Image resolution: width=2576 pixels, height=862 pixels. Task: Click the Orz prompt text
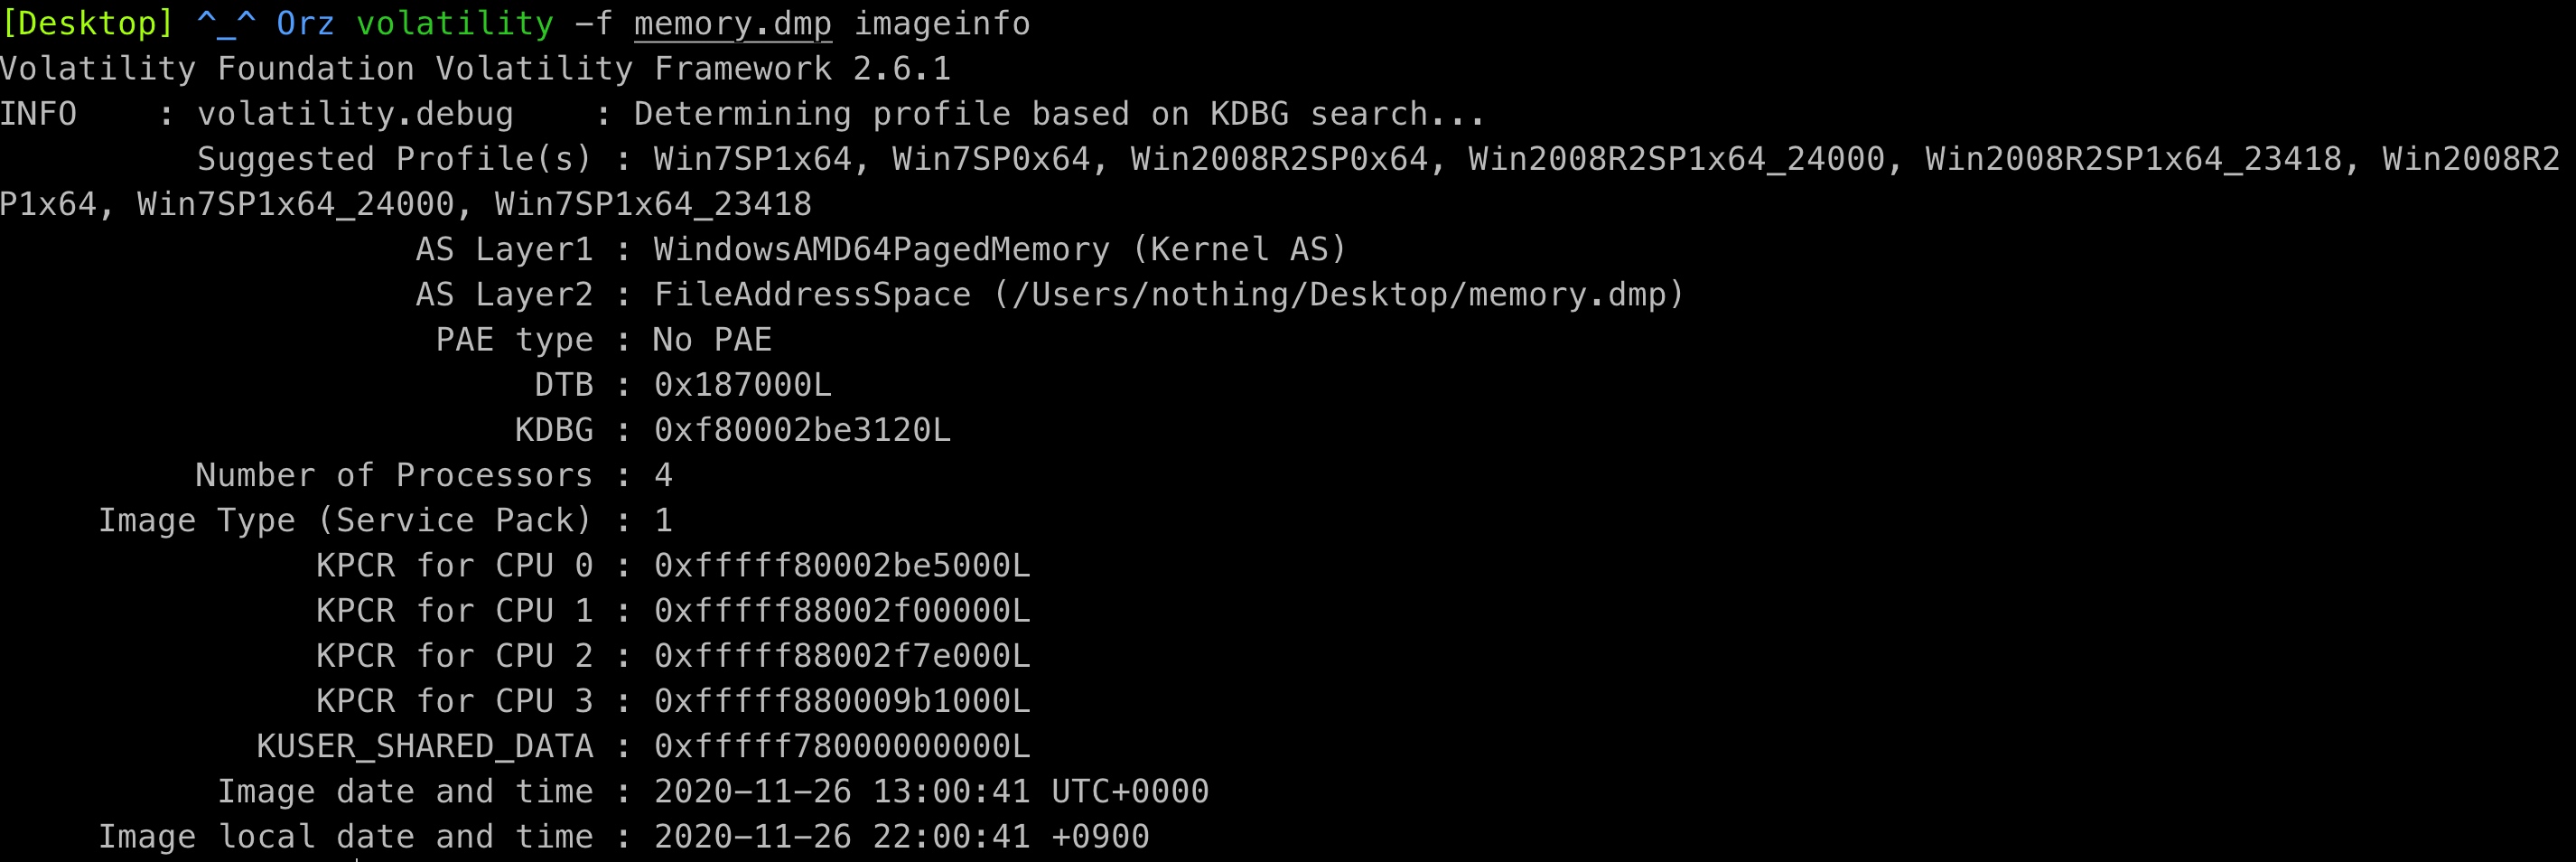[x=305, y=24]
